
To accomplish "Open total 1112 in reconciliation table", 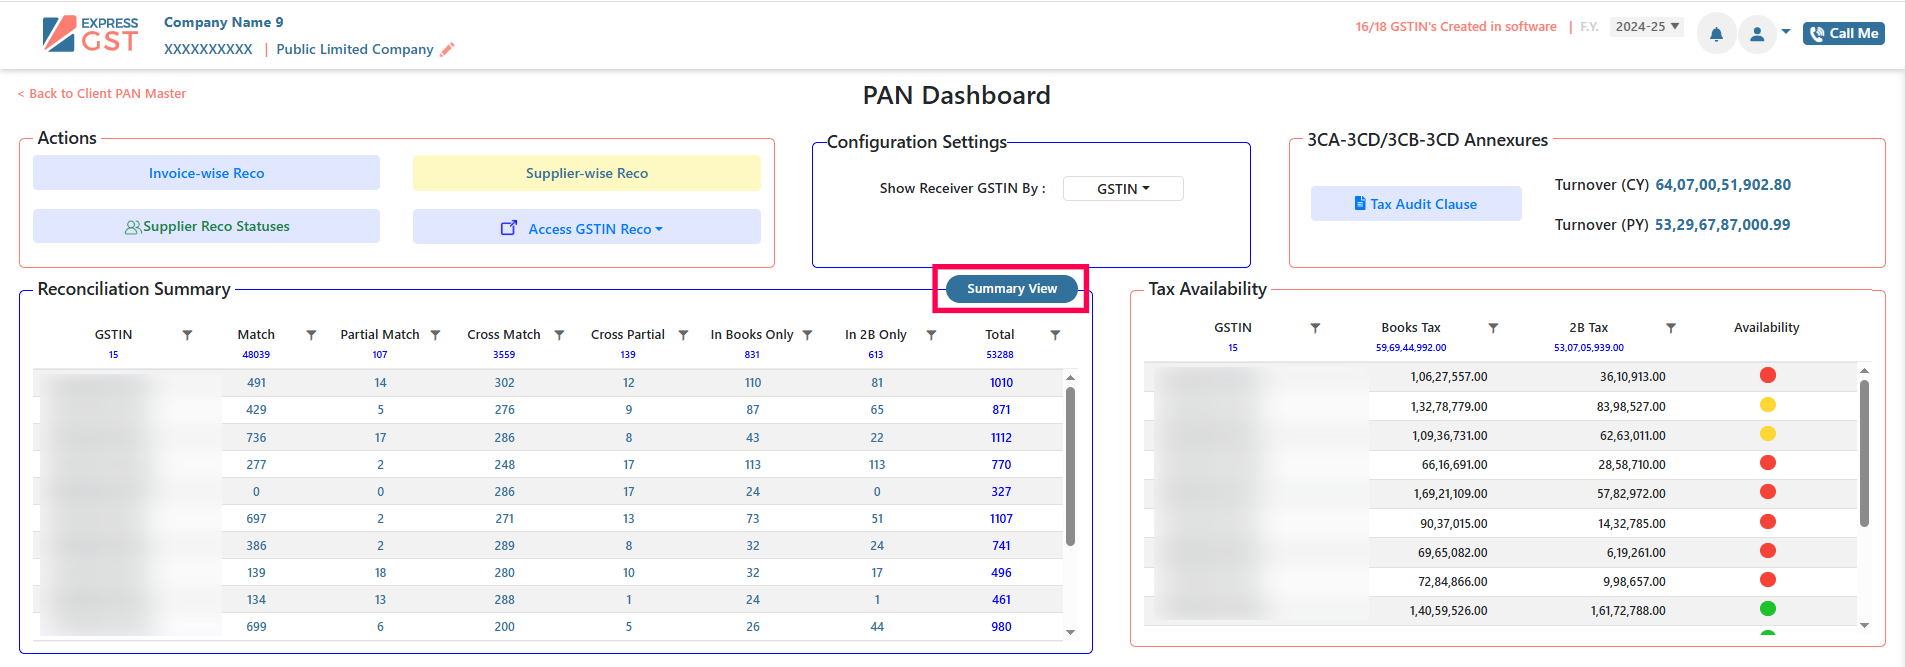I will (1001, 438).
